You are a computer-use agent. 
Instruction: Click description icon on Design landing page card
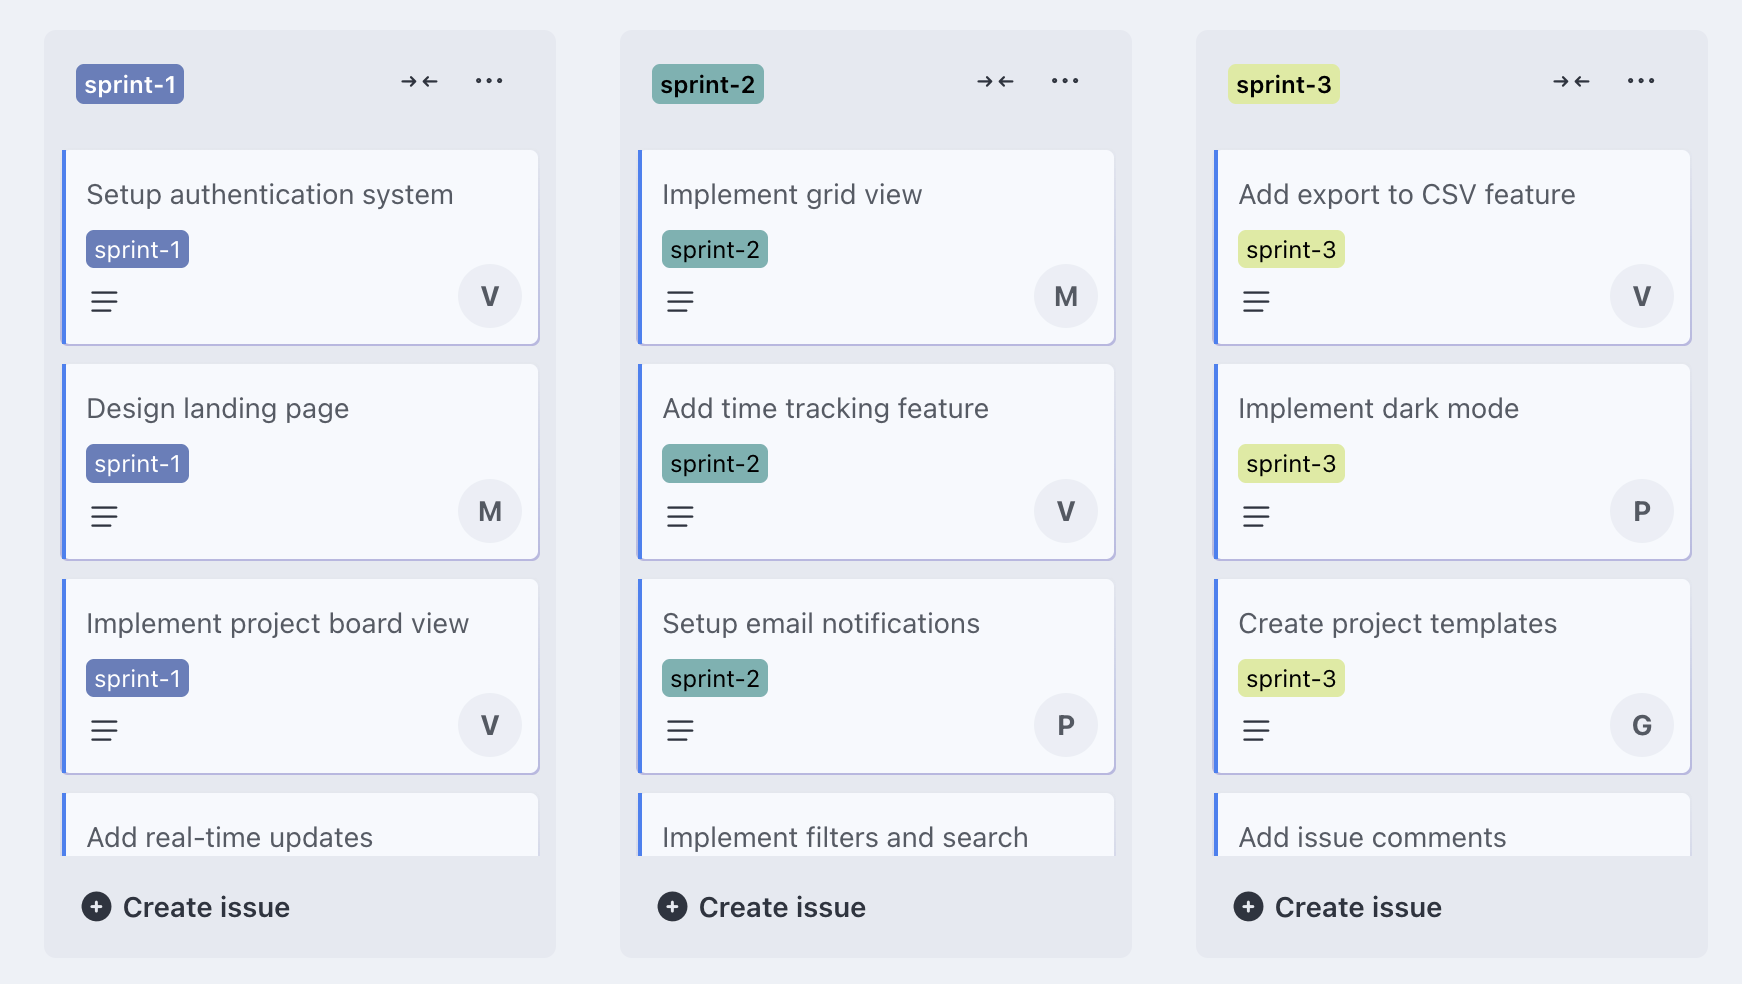point(105,516)
